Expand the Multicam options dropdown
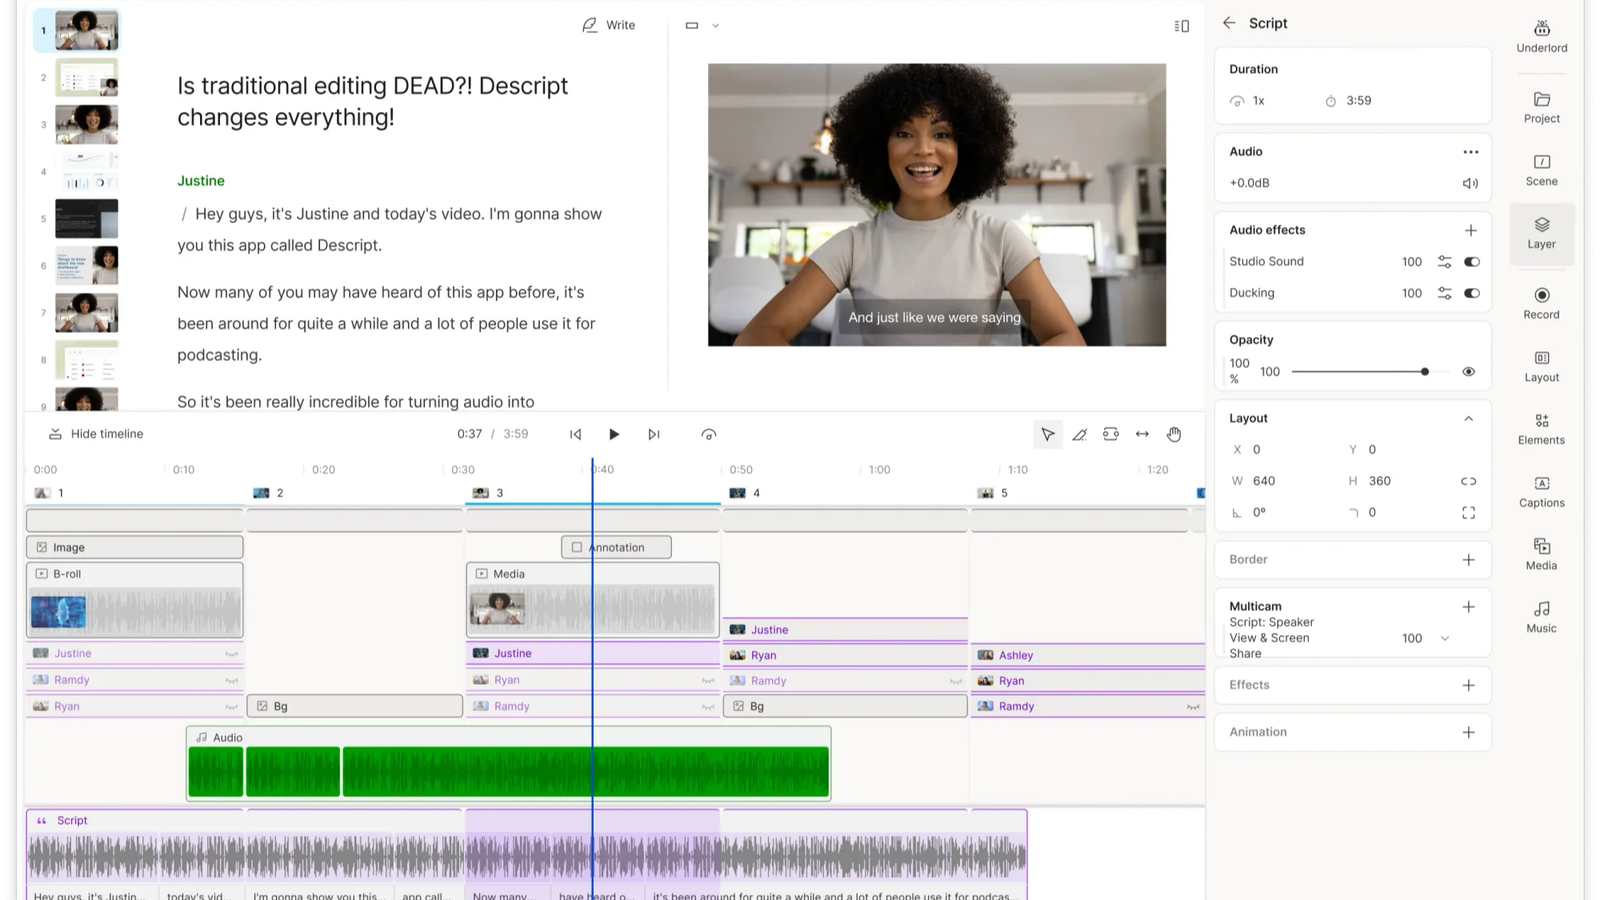1600x900 pixels. [x=1444, y=638]
